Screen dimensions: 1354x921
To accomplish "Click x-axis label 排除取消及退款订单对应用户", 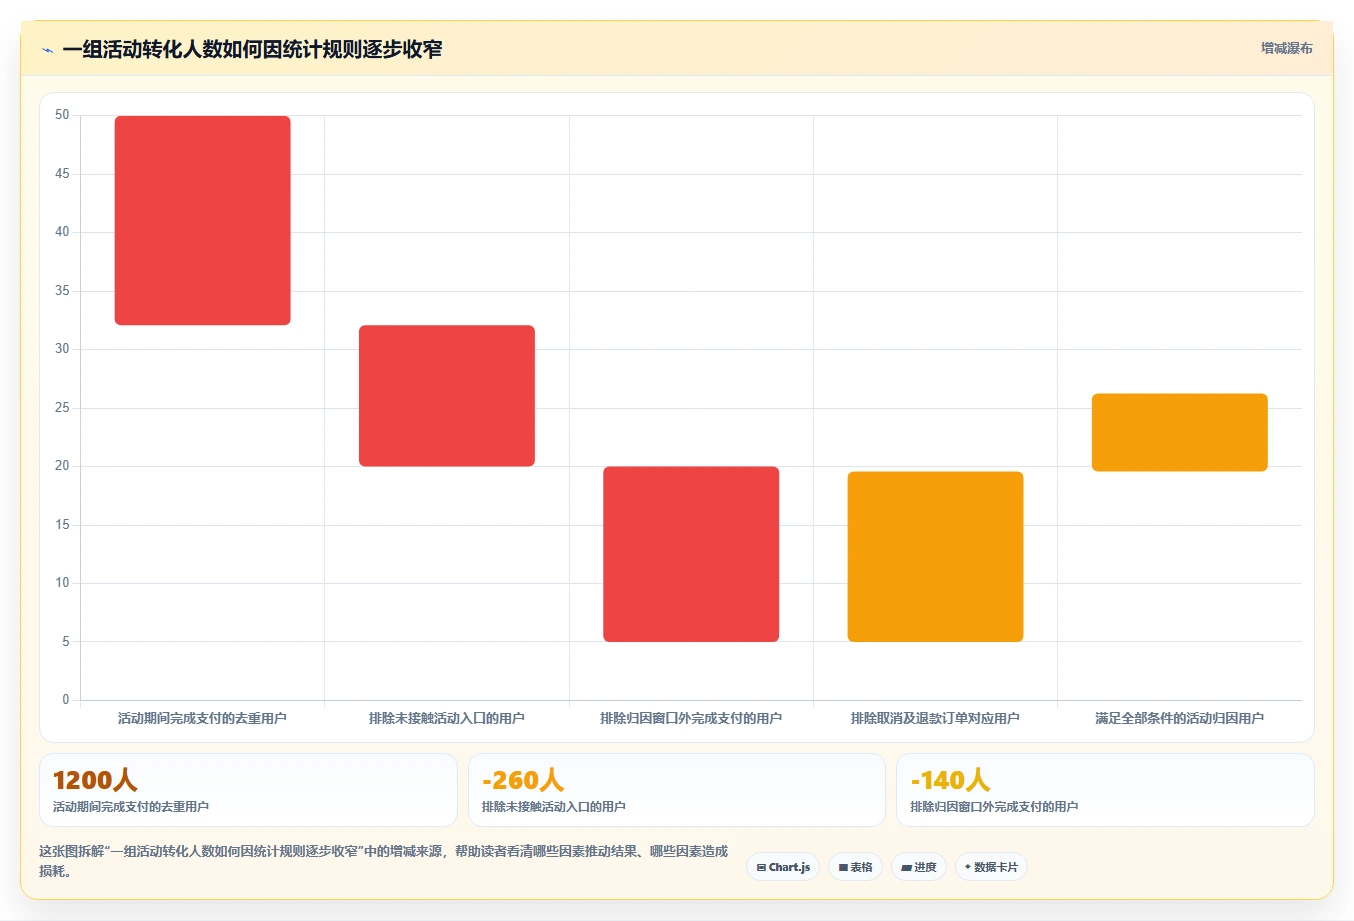I will point(935,718).
